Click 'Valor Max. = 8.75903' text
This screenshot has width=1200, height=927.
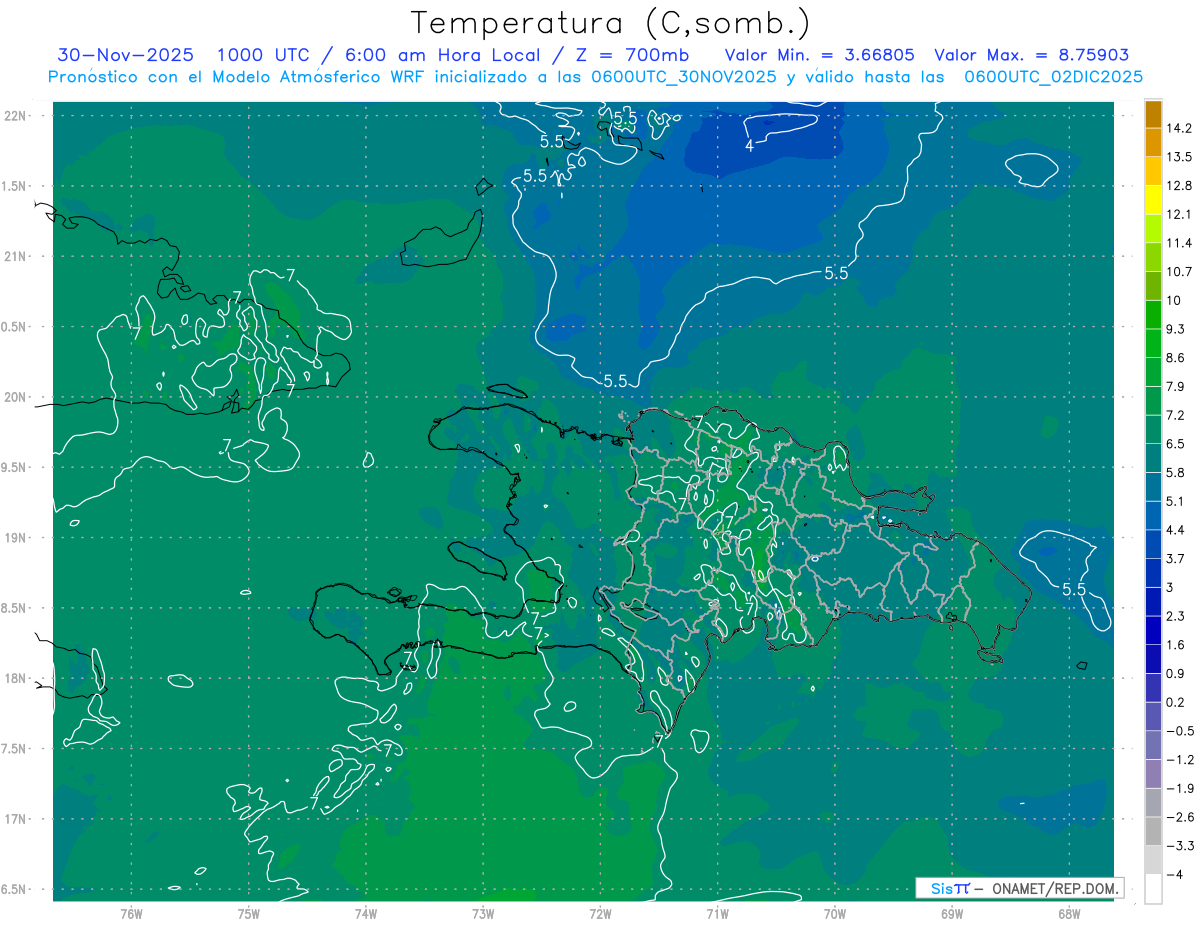pyautogui.click(x=1032, y=55)
